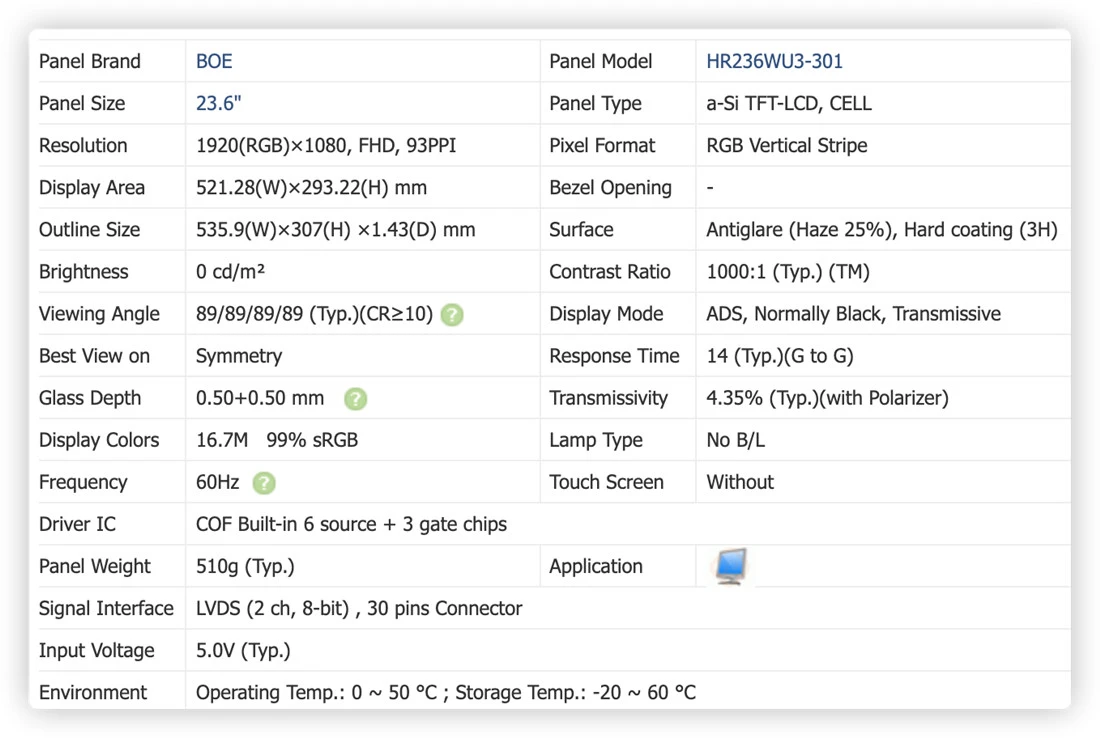
Task: Select the Brightness label
Action: click(83, 271)
